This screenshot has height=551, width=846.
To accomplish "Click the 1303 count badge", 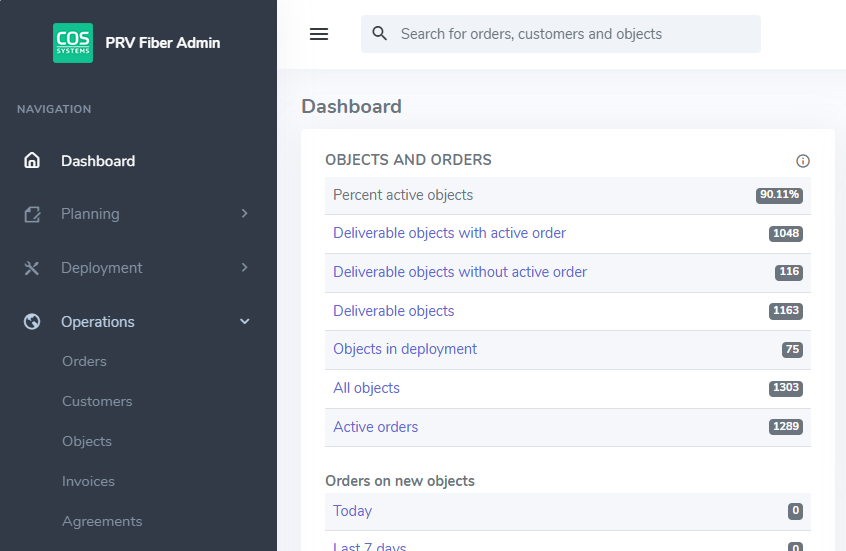I will click(786, 387).
